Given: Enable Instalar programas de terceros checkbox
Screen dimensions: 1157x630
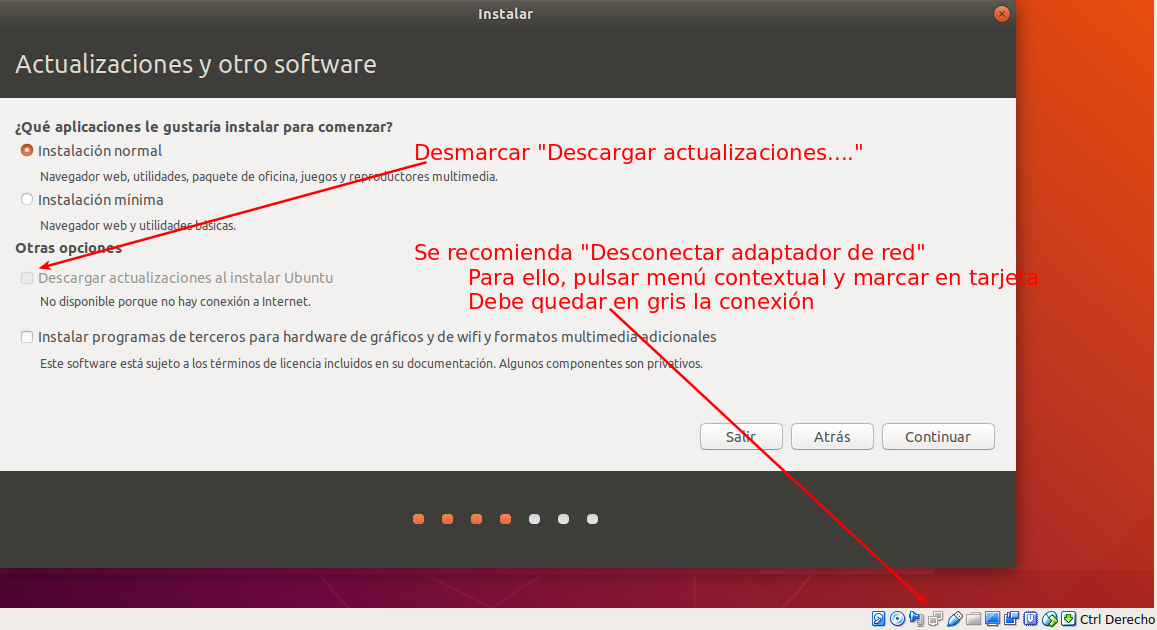Looking at the screenshot, I should point(27,337).
